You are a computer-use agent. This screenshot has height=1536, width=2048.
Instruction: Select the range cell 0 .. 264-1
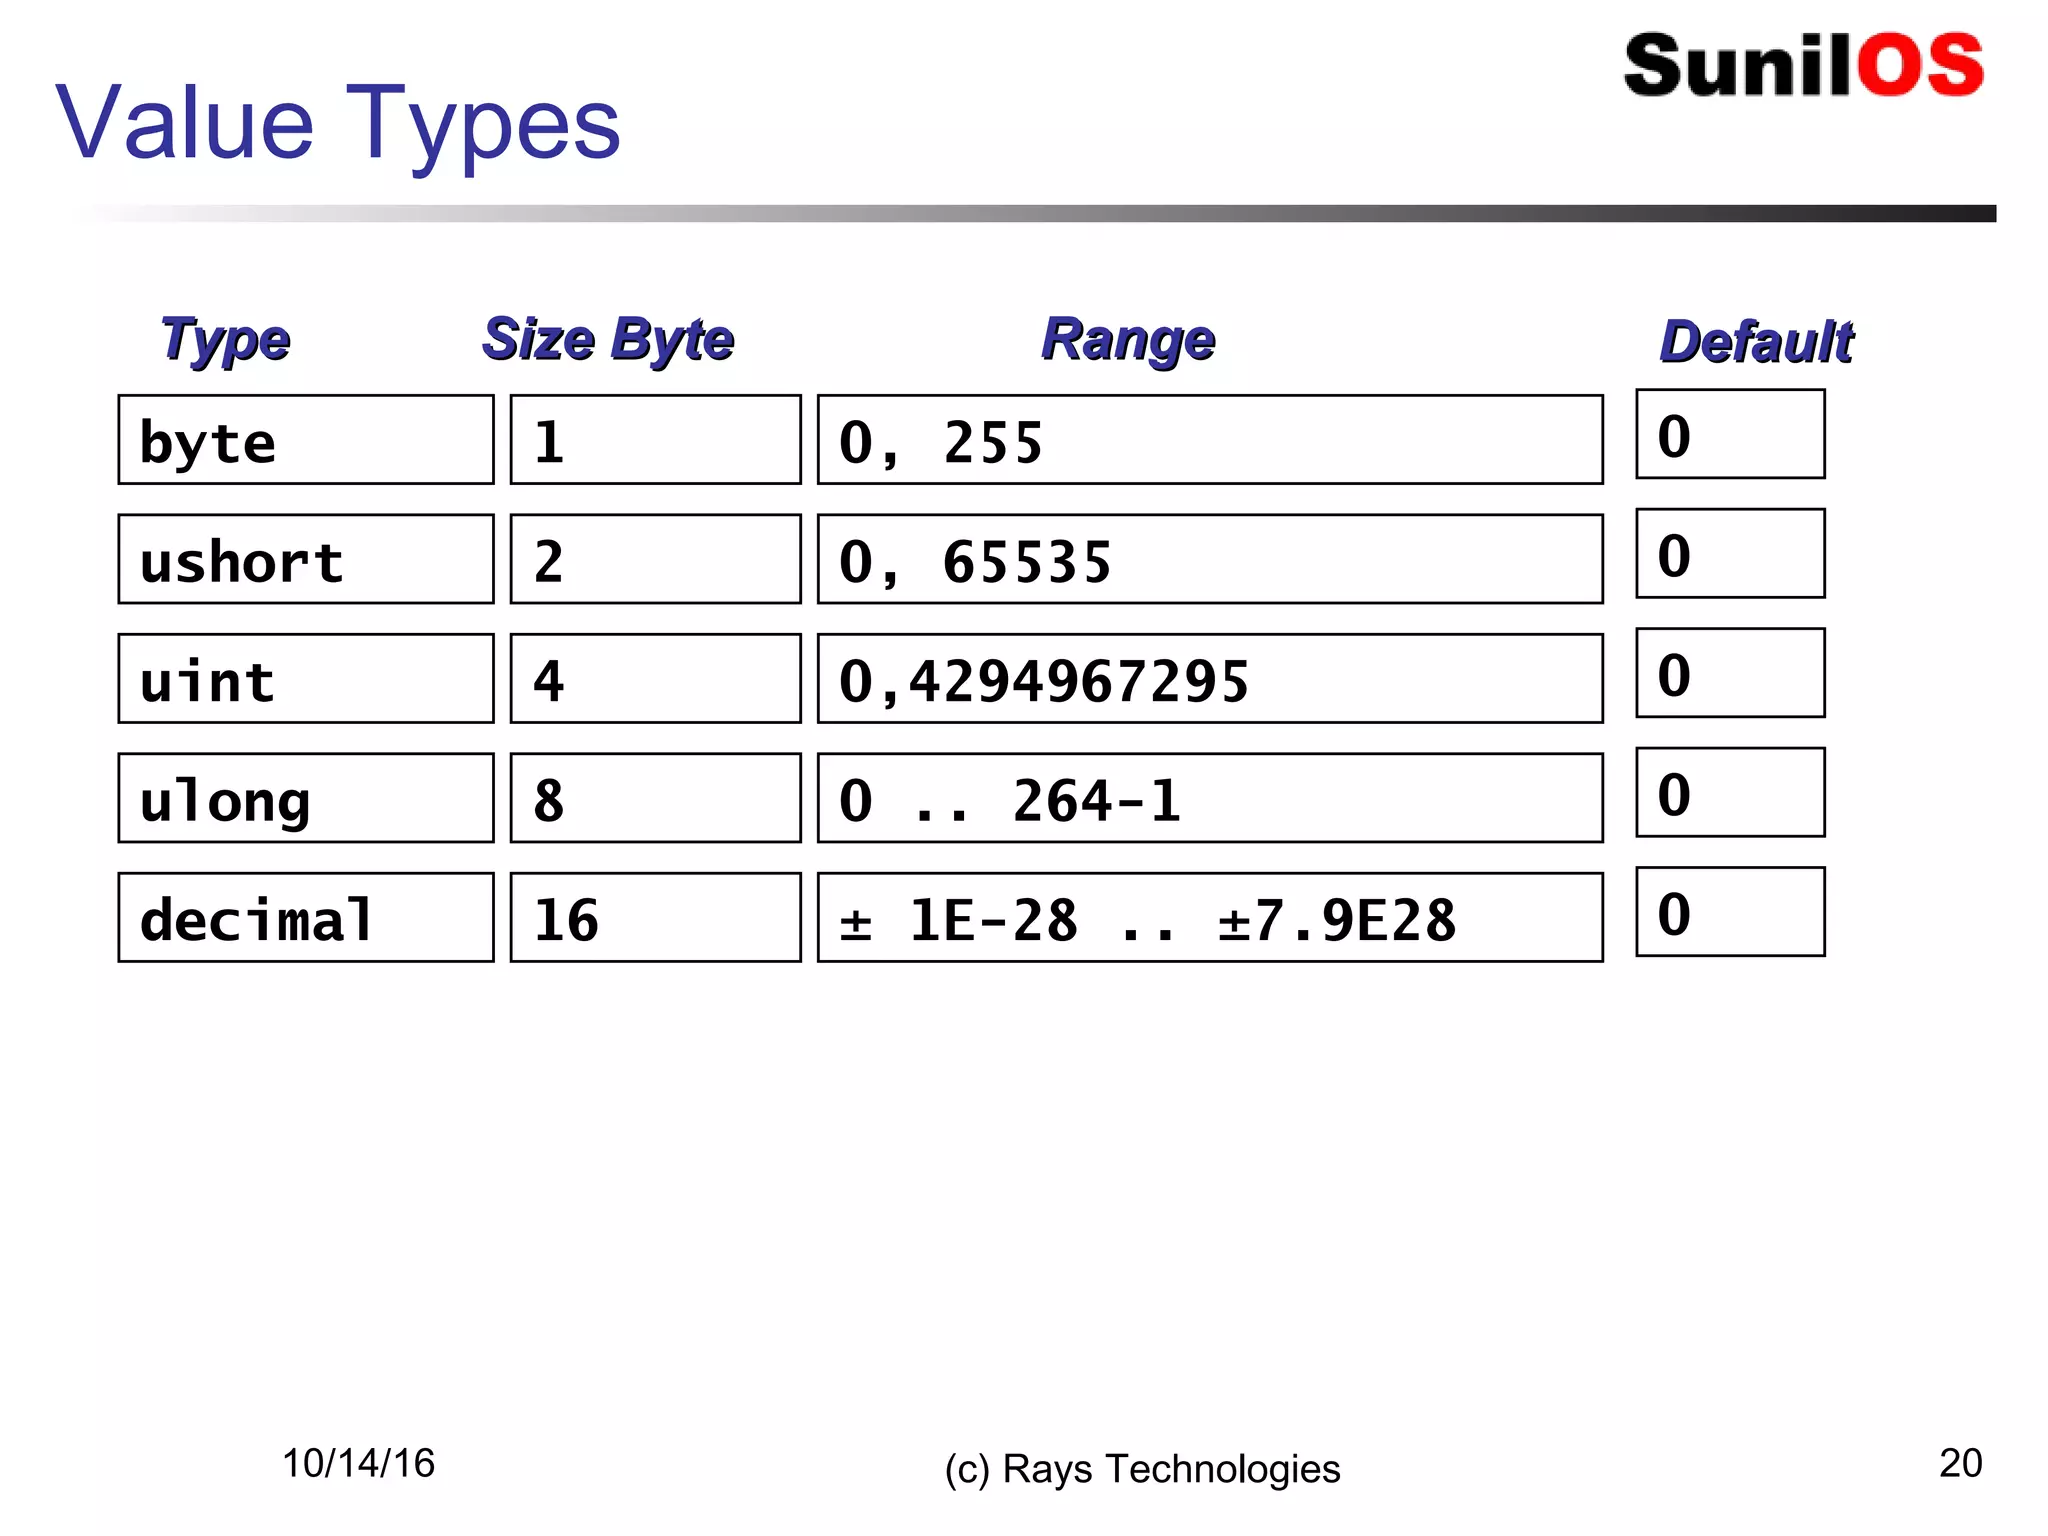click(x=1210, y=798)
